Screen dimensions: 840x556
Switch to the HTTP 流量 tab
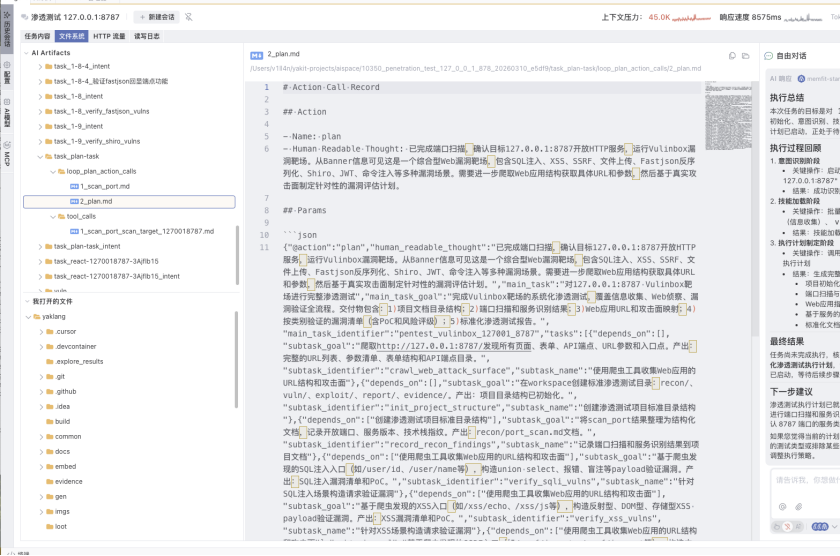click(x=109, y=36)
